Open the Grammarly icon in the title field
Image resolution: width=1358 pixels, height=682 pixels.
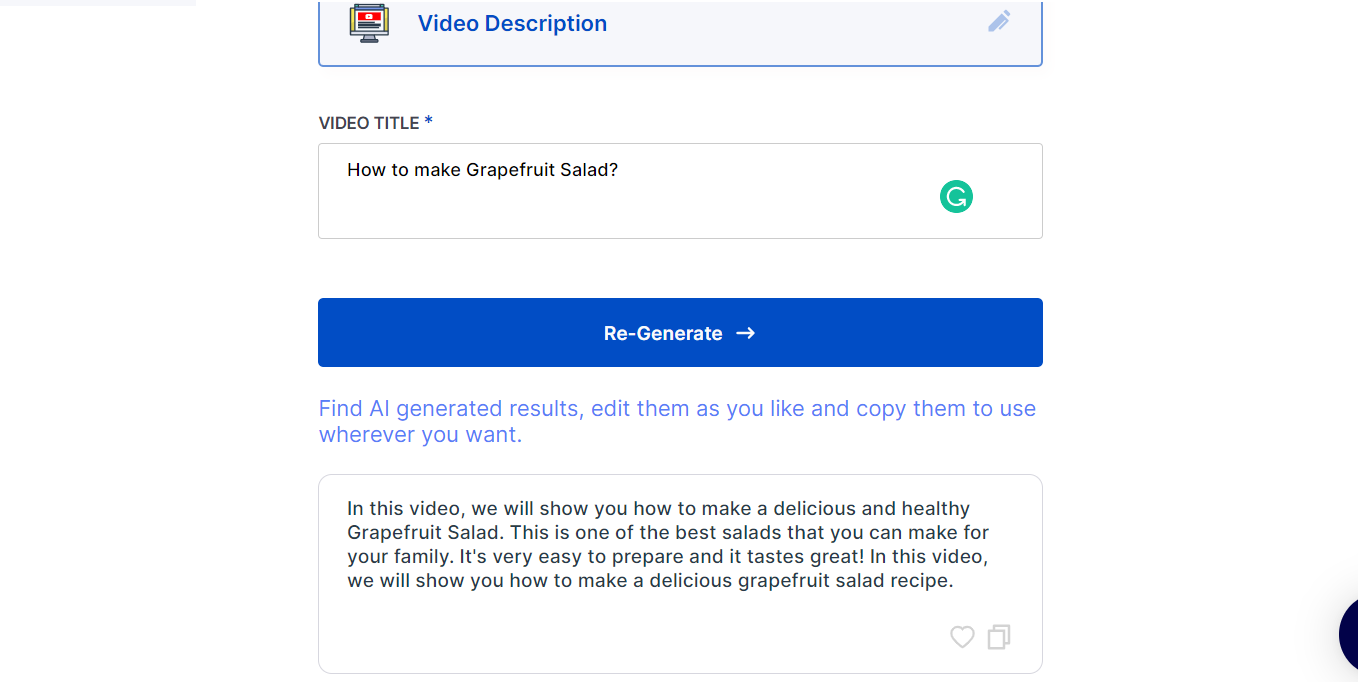[956, 197]
